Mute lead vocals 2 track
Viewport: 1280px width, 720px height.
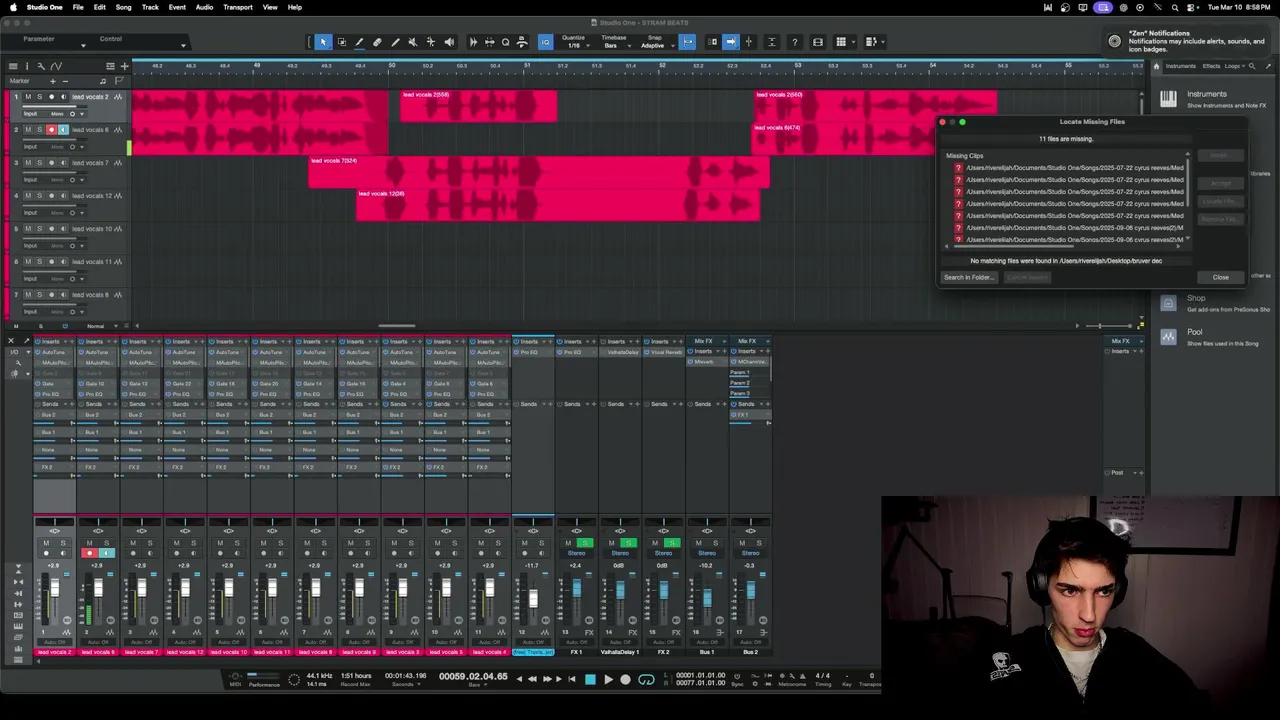28,97
